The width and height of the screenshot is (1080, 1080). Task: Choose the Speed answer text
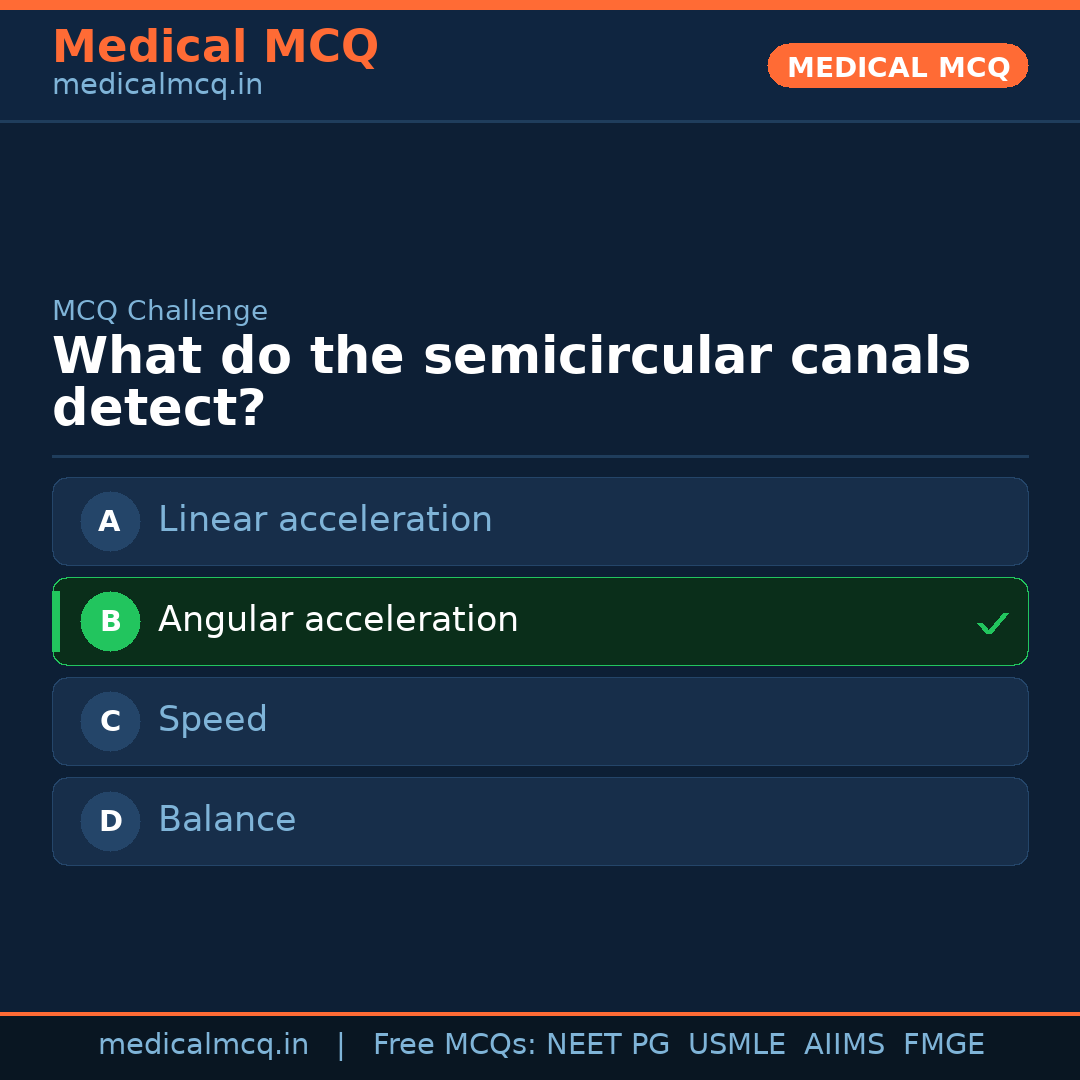pos(213,720)
